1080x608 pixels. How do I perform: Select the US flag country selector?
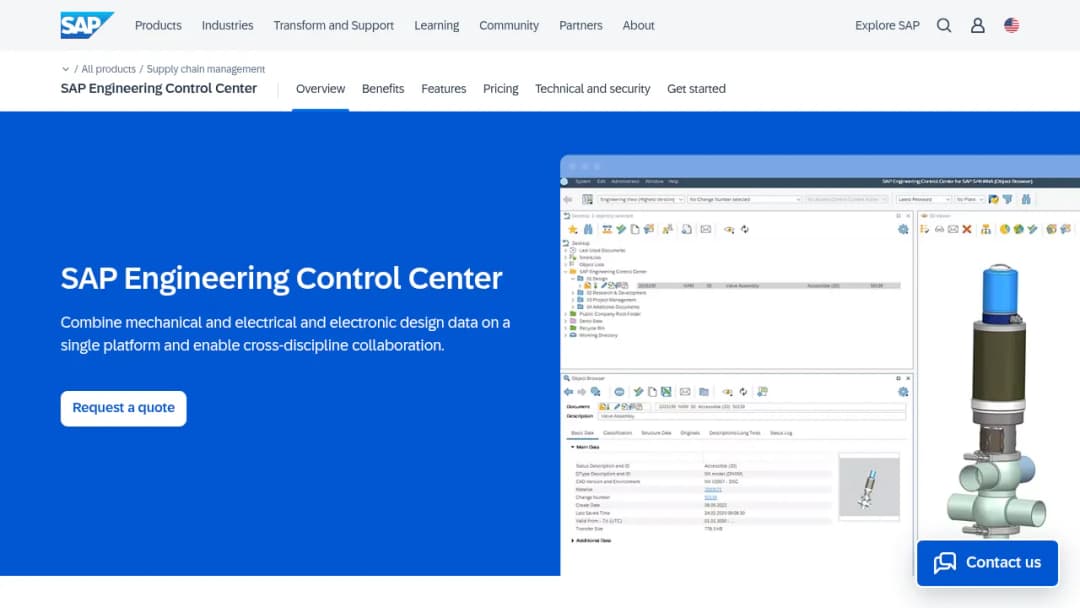click(1011, 25)
